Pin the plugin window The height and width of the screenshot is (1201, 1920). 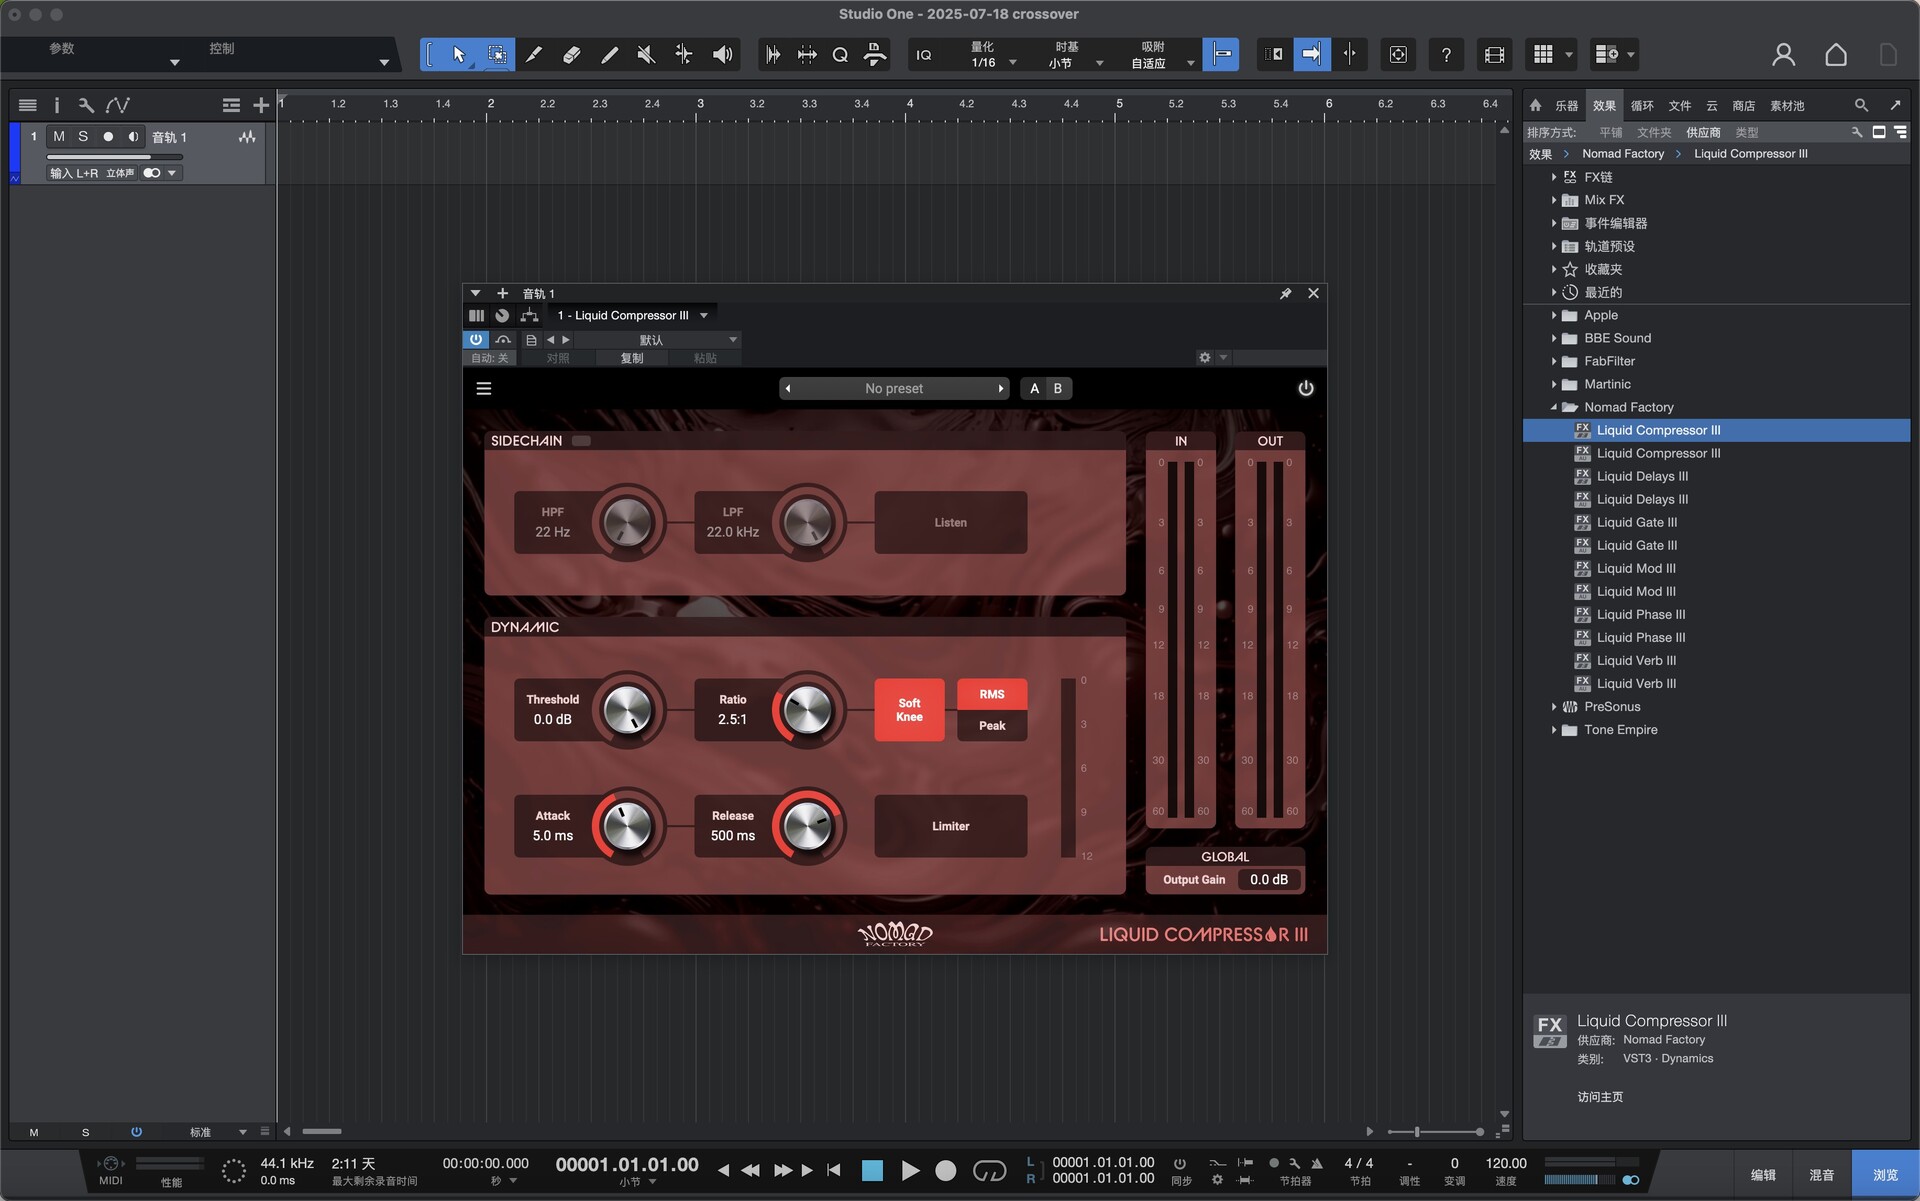1285,293
